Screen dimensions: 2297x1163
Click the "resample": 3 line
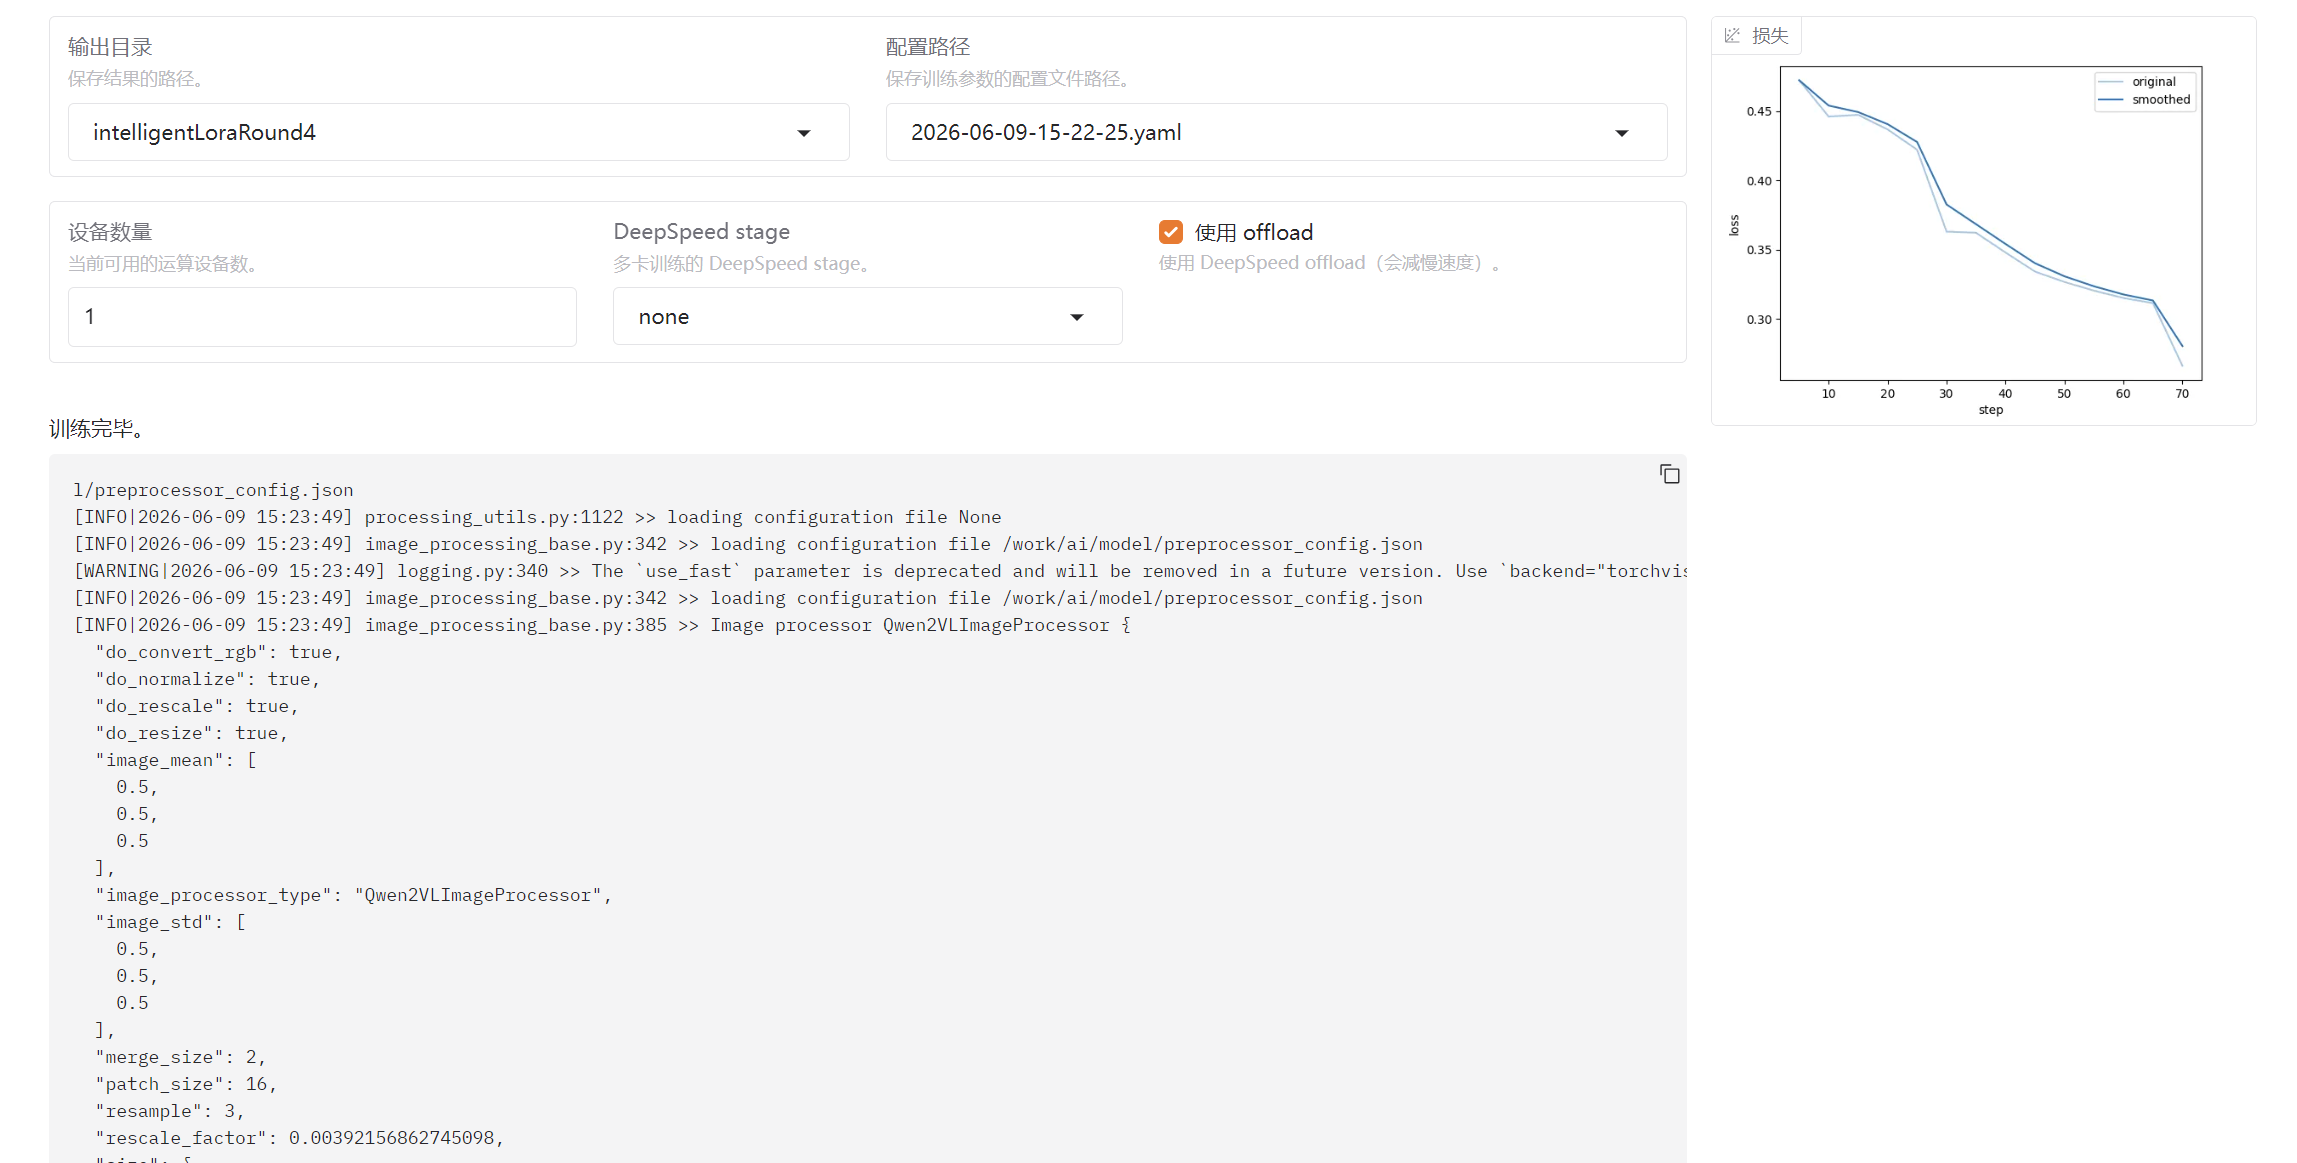click(x=170, y=1111)
